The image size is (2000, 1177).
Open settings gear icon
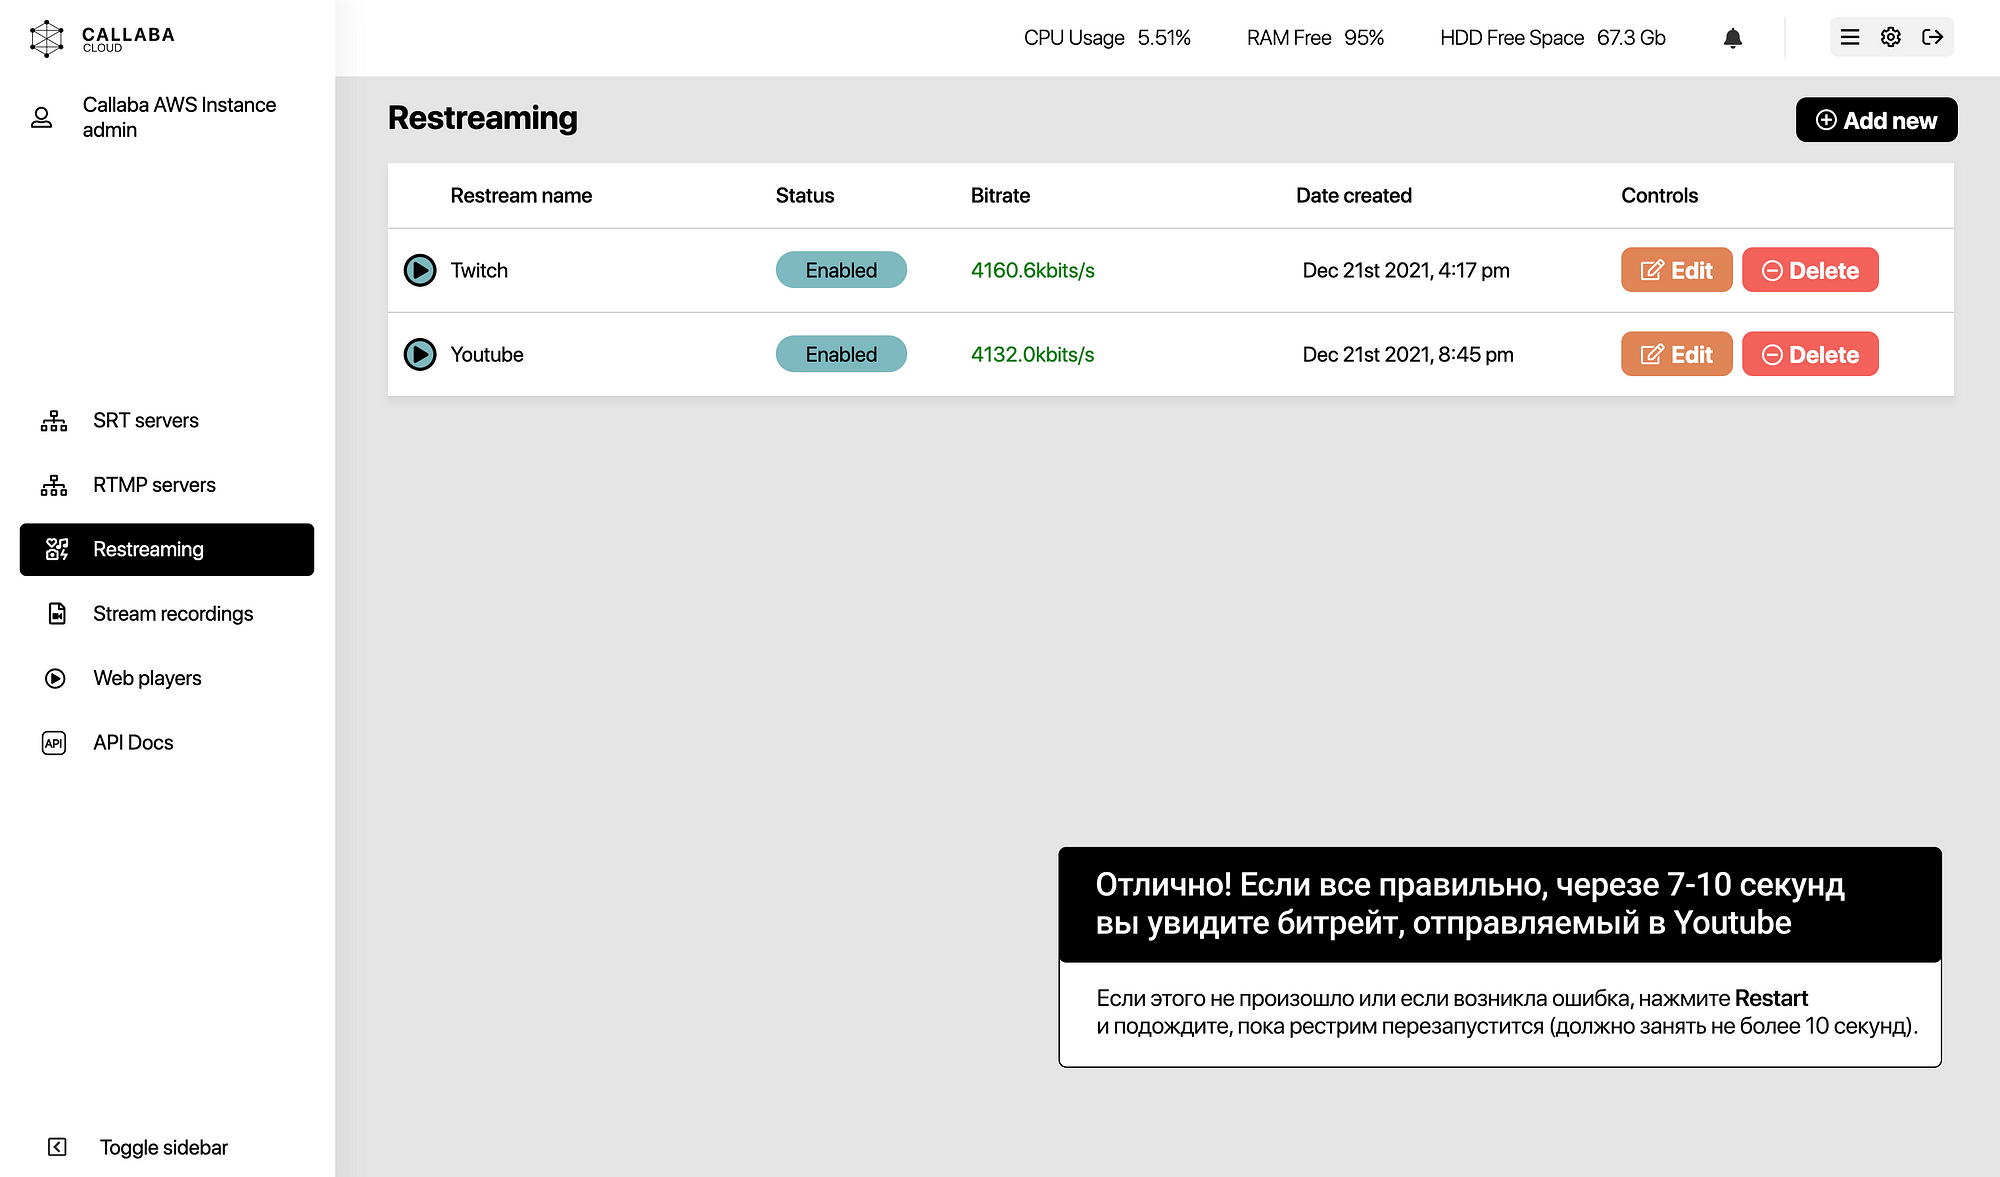pos(1890,37)
